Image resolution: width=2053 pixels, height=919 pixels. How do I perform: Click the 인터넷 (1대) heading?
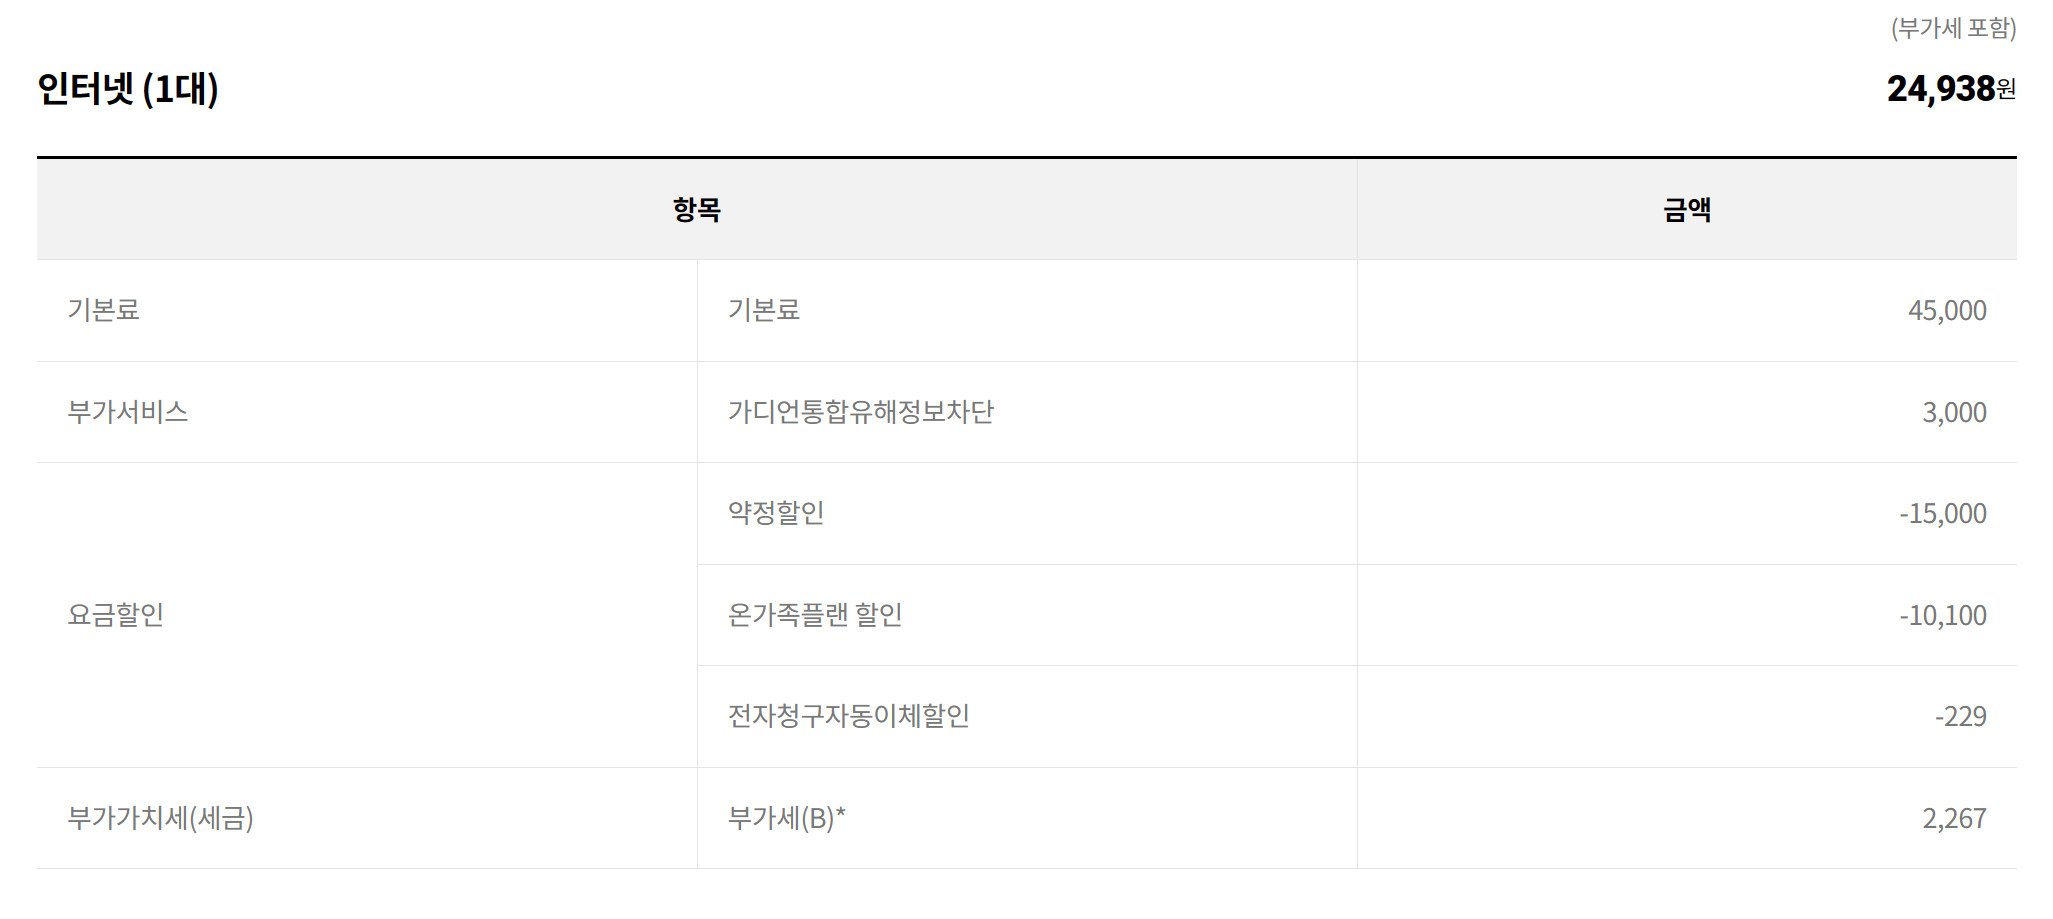click(128, 89)
